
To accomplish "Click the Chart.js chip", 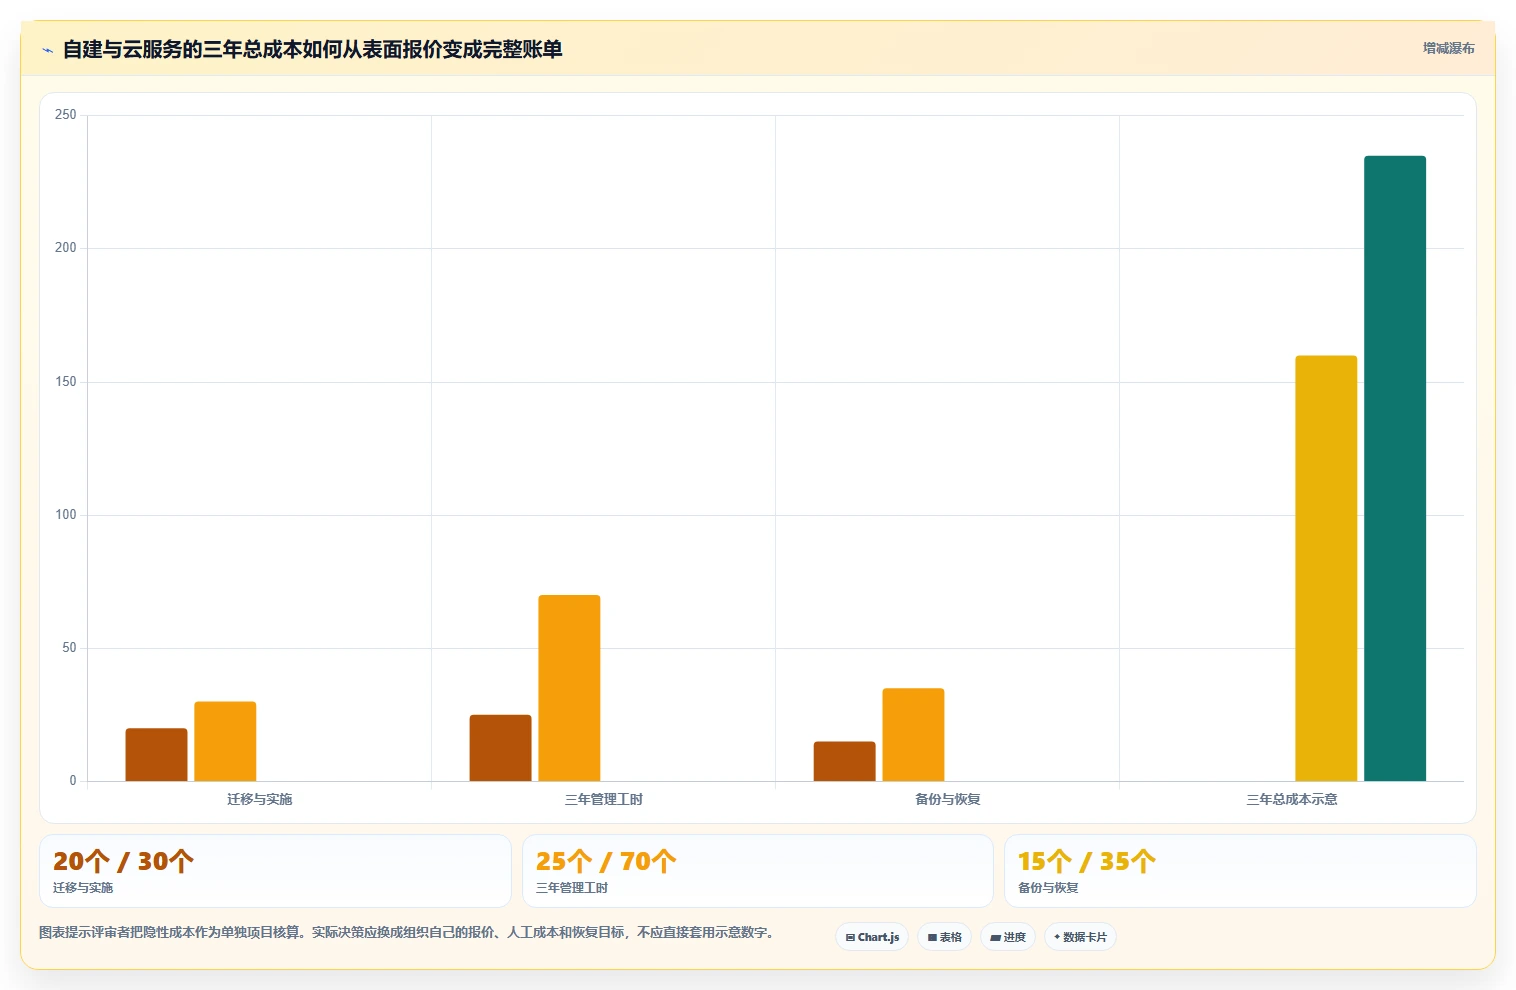I will [872, 937].
